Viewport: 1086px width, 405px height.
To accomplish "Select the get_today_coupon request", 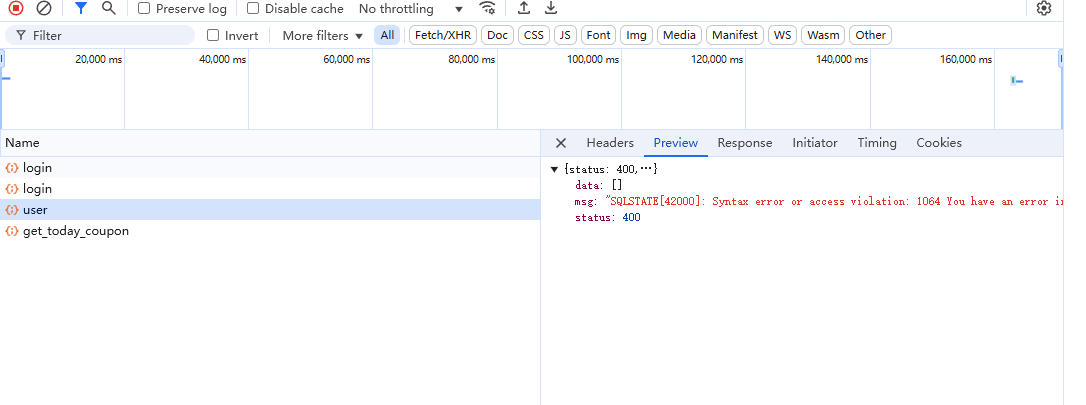I will pyautogui.click(x=76, y=231).
